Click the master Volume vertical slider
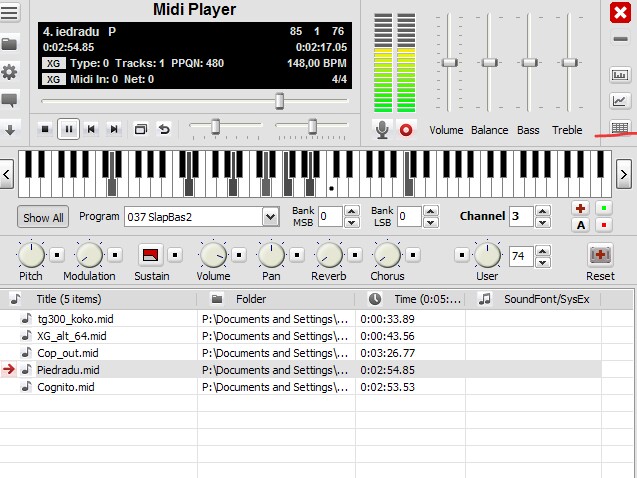This screenshot has height=478, width=637. click(x=449, y=62)
